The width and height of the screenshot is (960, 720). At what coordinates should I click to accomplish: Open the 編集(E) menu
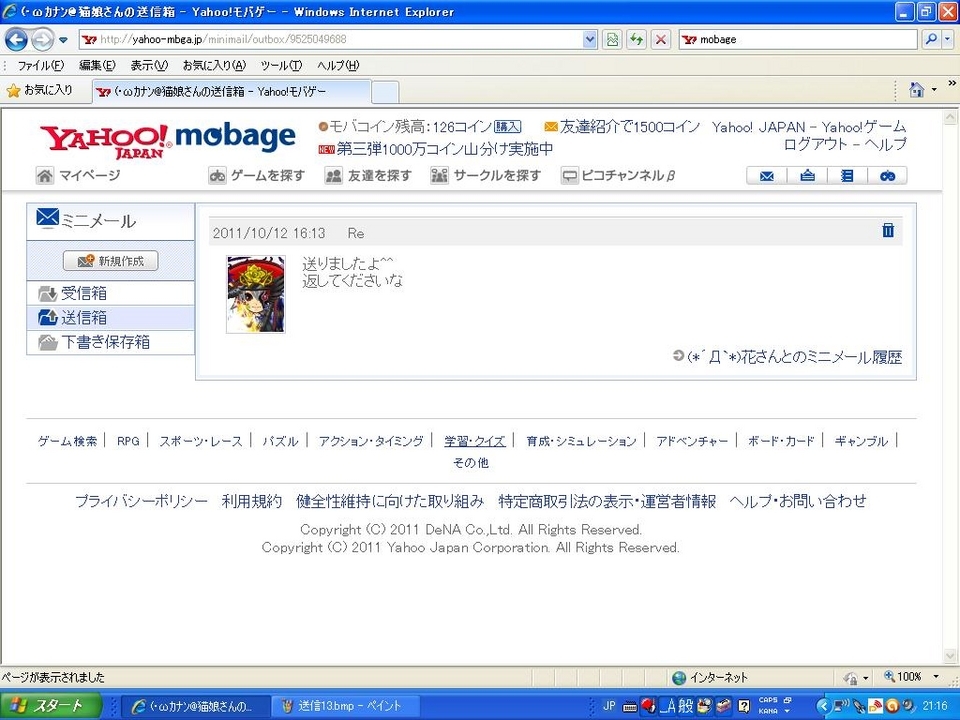point(97,65)
